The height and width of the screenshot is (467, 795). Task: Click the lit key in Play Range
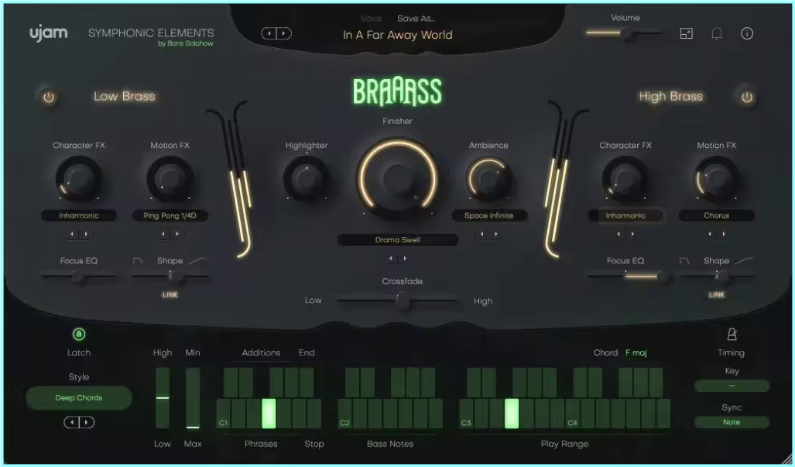(x=512, y=413)
